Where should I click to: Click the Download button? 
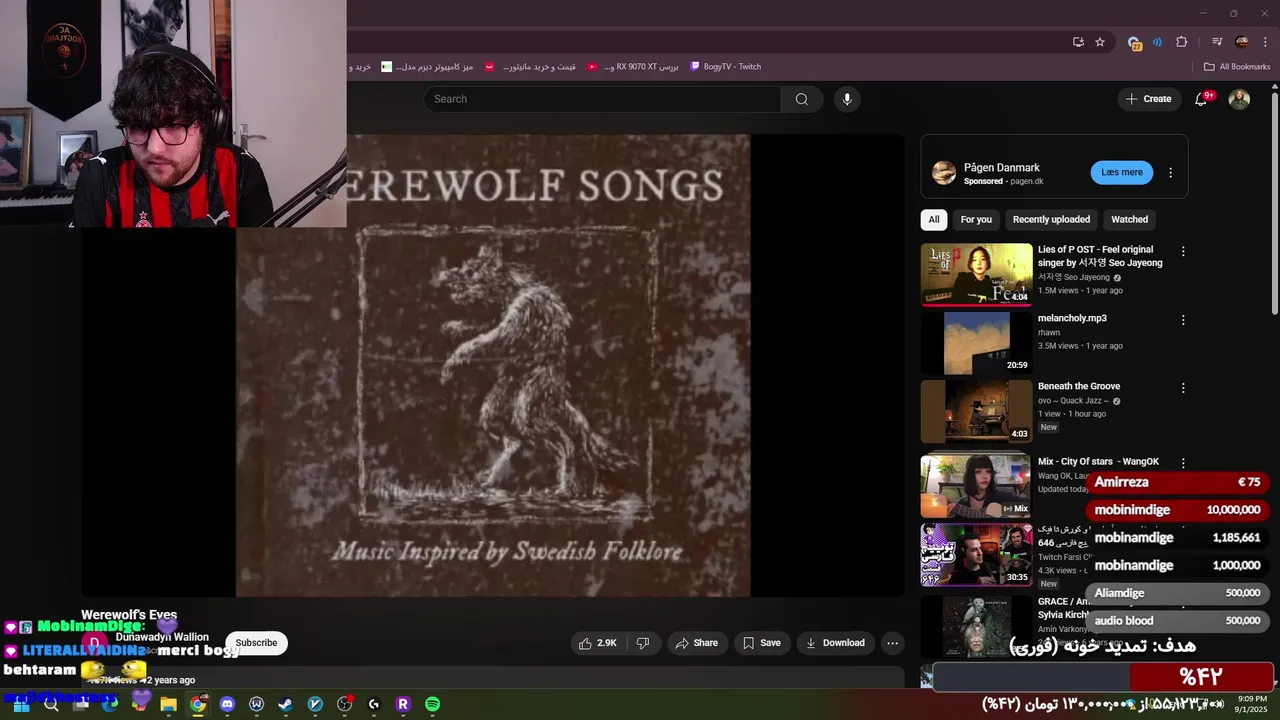click(835, 643)
